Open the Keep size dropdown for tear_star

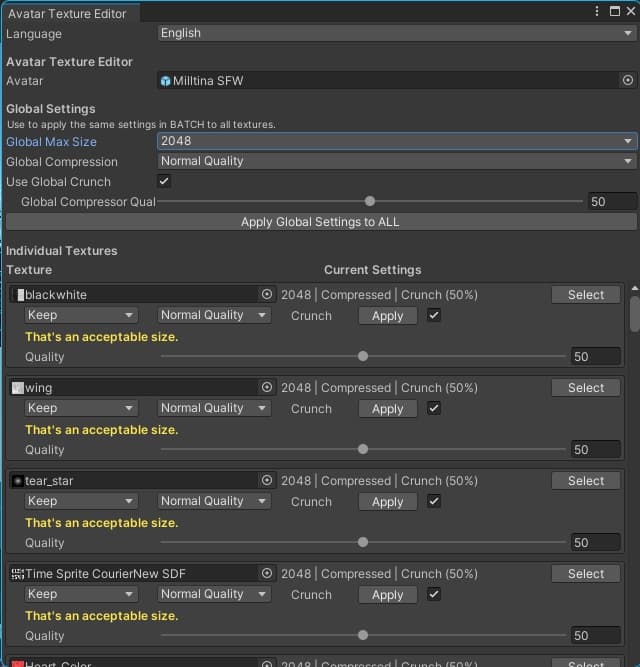[x=80, y=501]
